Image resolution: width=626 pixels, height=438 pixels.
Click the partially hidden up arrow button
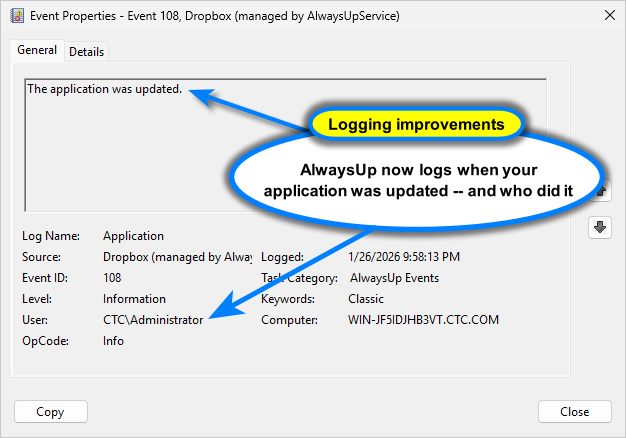[603, 190]
